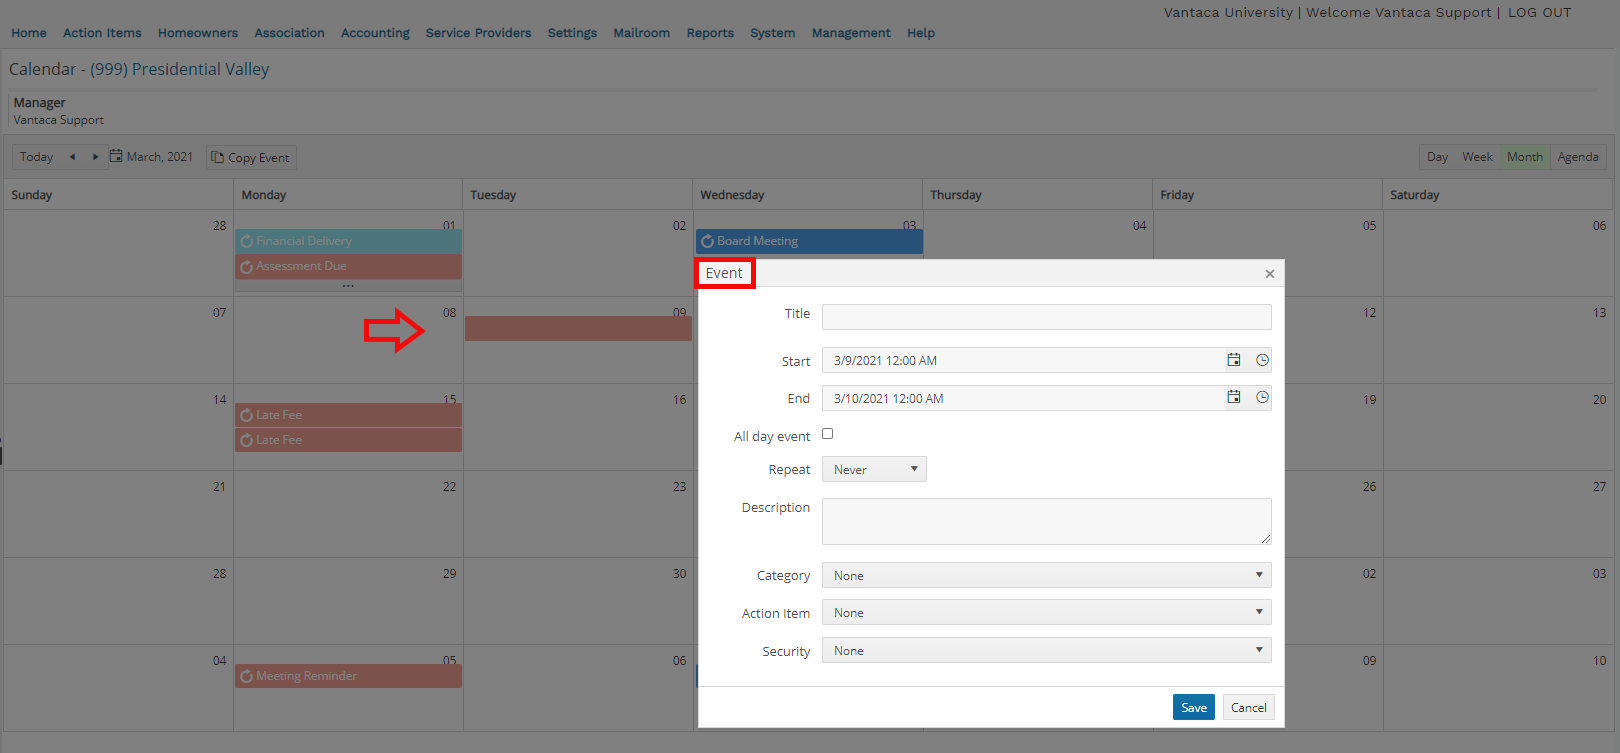This screenshot has width=1620, height=753.
Task: Click the recurring icon on Financial Delivery event
Action: [246, 241]
